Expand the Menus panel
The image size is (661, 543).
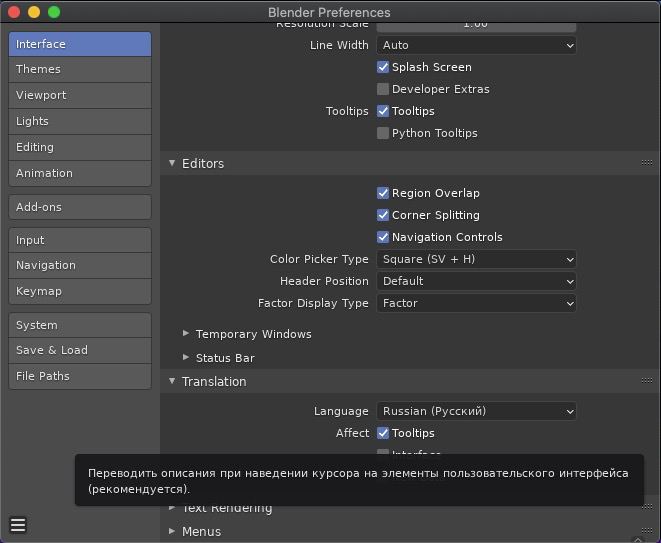[x=172, y=531]
